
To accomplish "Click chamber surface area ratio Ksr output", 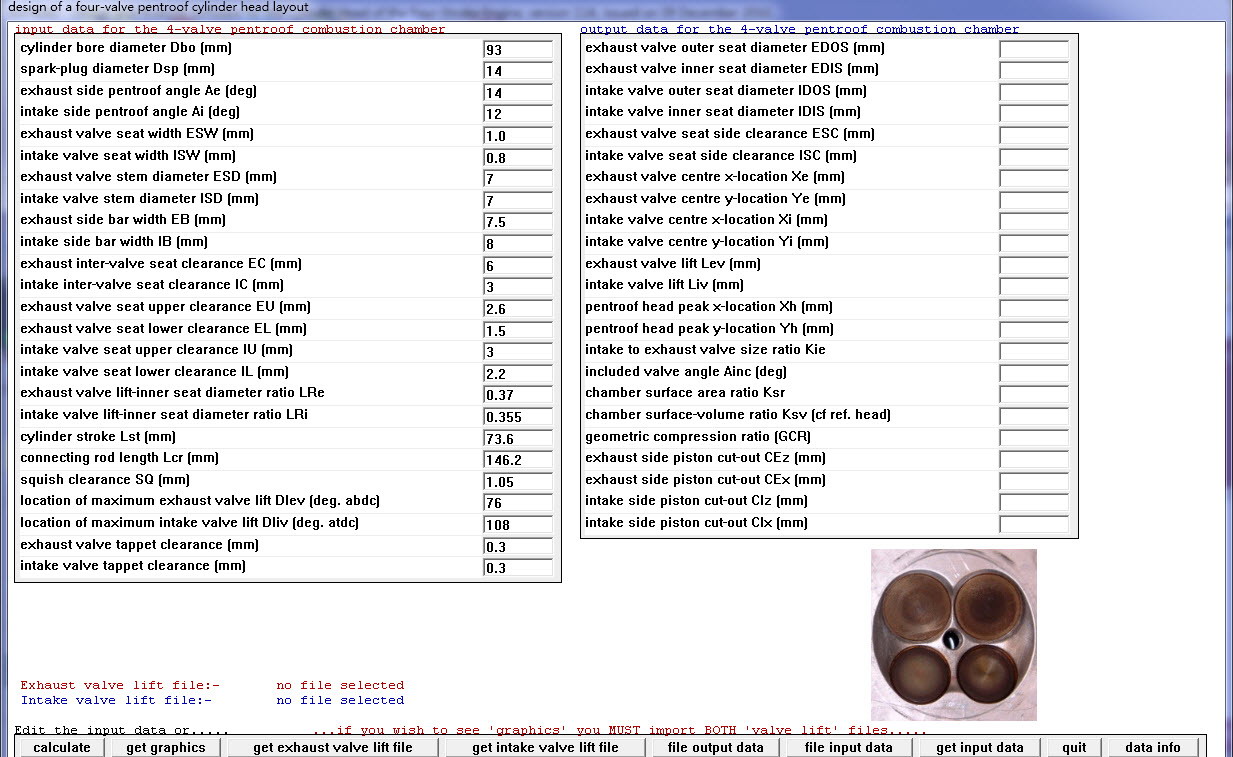I will click(x=1034, y=395).
